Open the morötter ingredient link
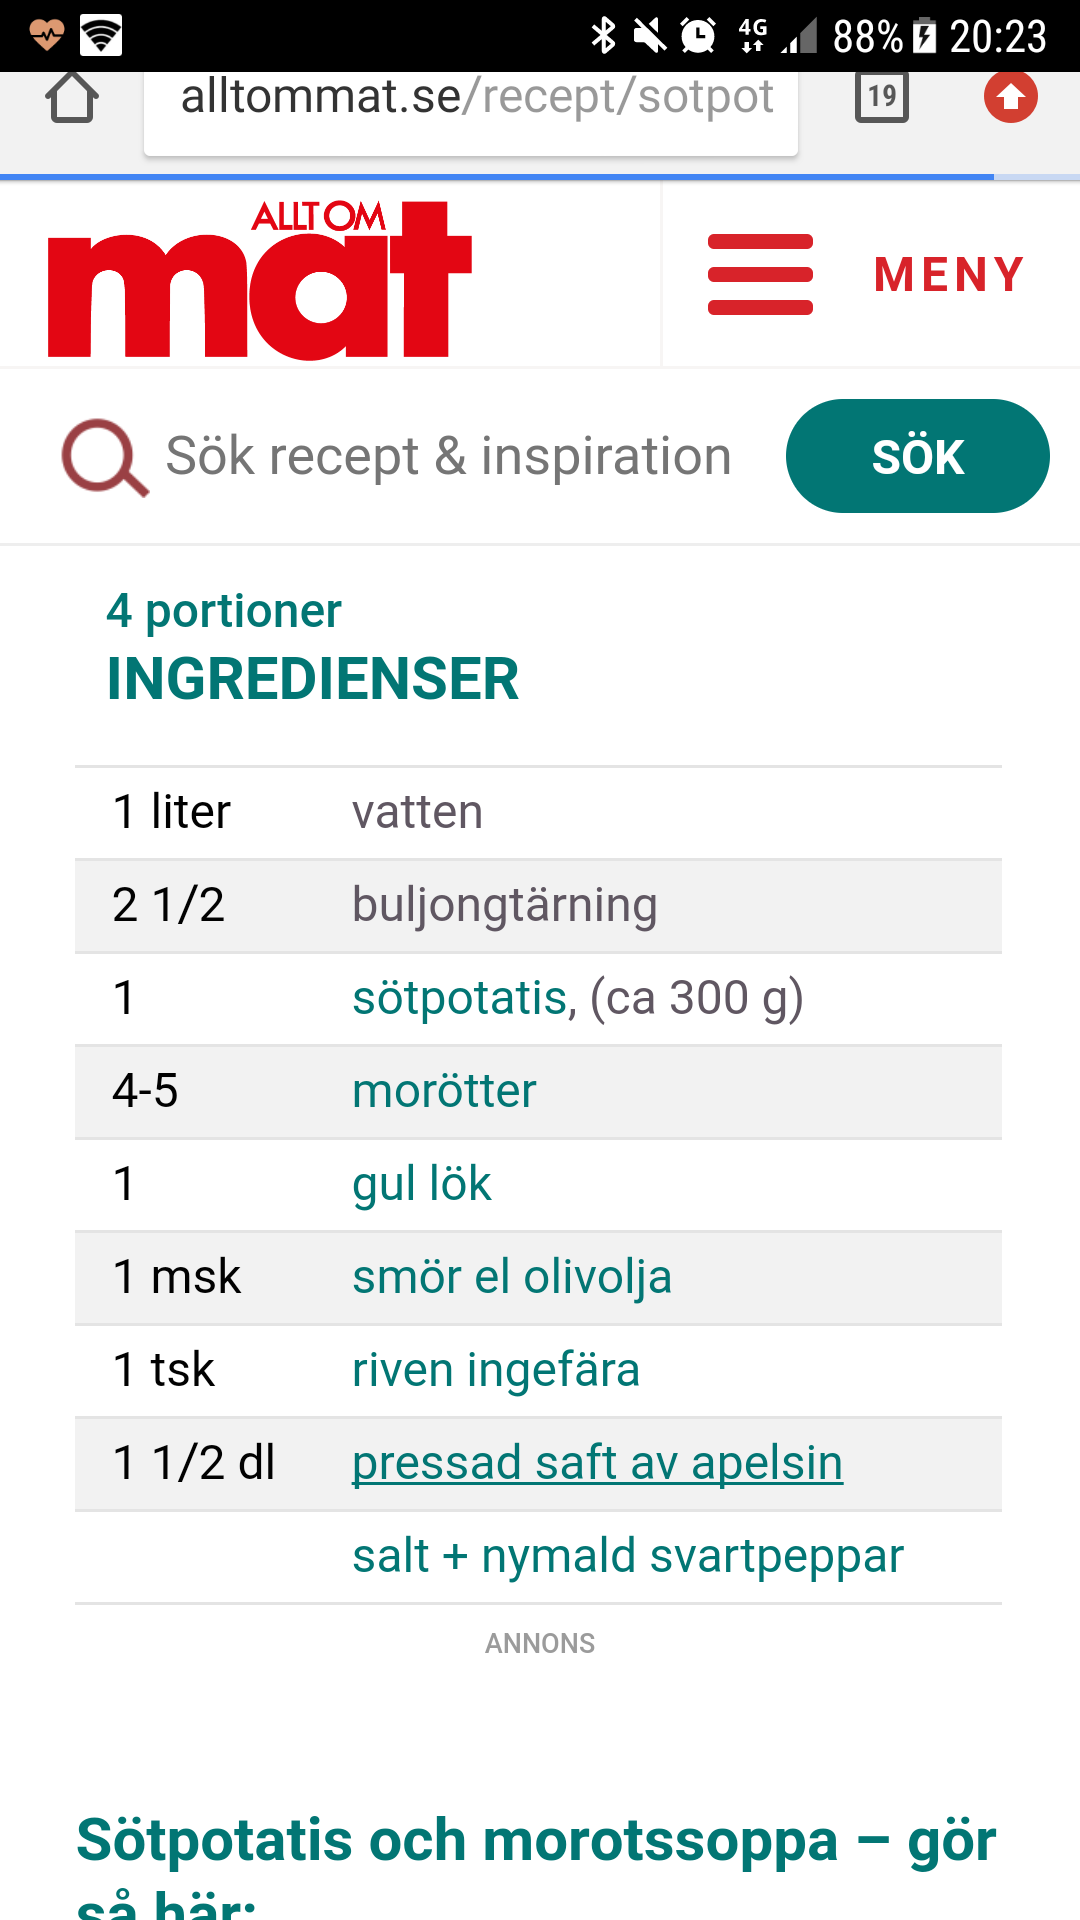The image size is (1080, 1920). point(444,1091)
